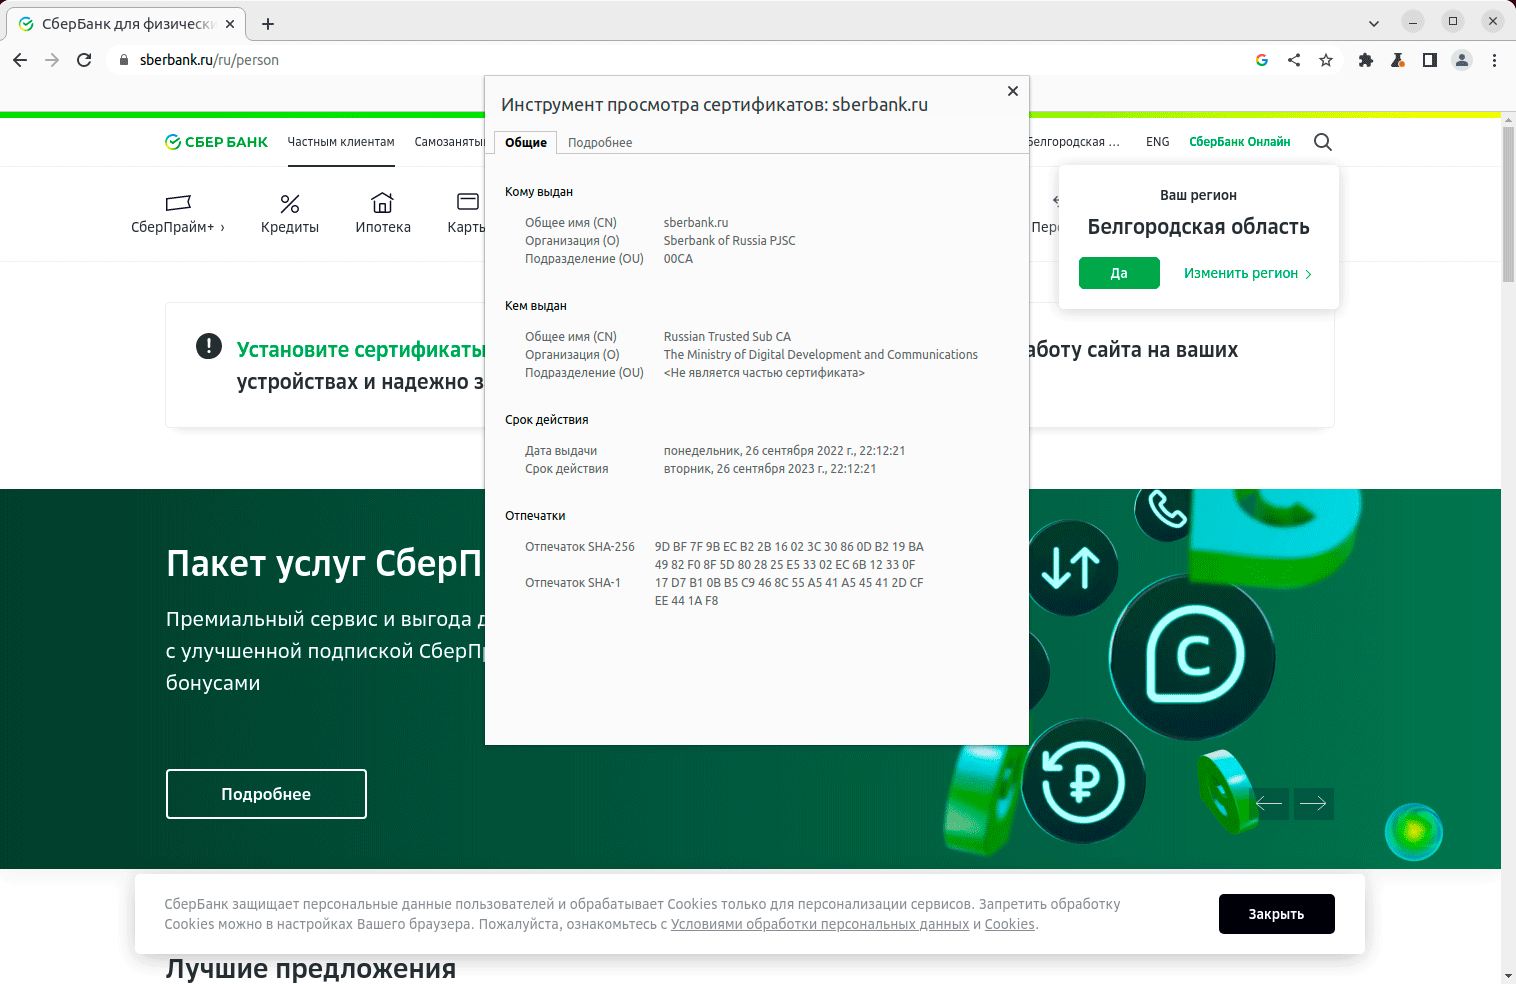Show the previous banner slide
The image size is (1516, 984).
tap(1269, 803)
